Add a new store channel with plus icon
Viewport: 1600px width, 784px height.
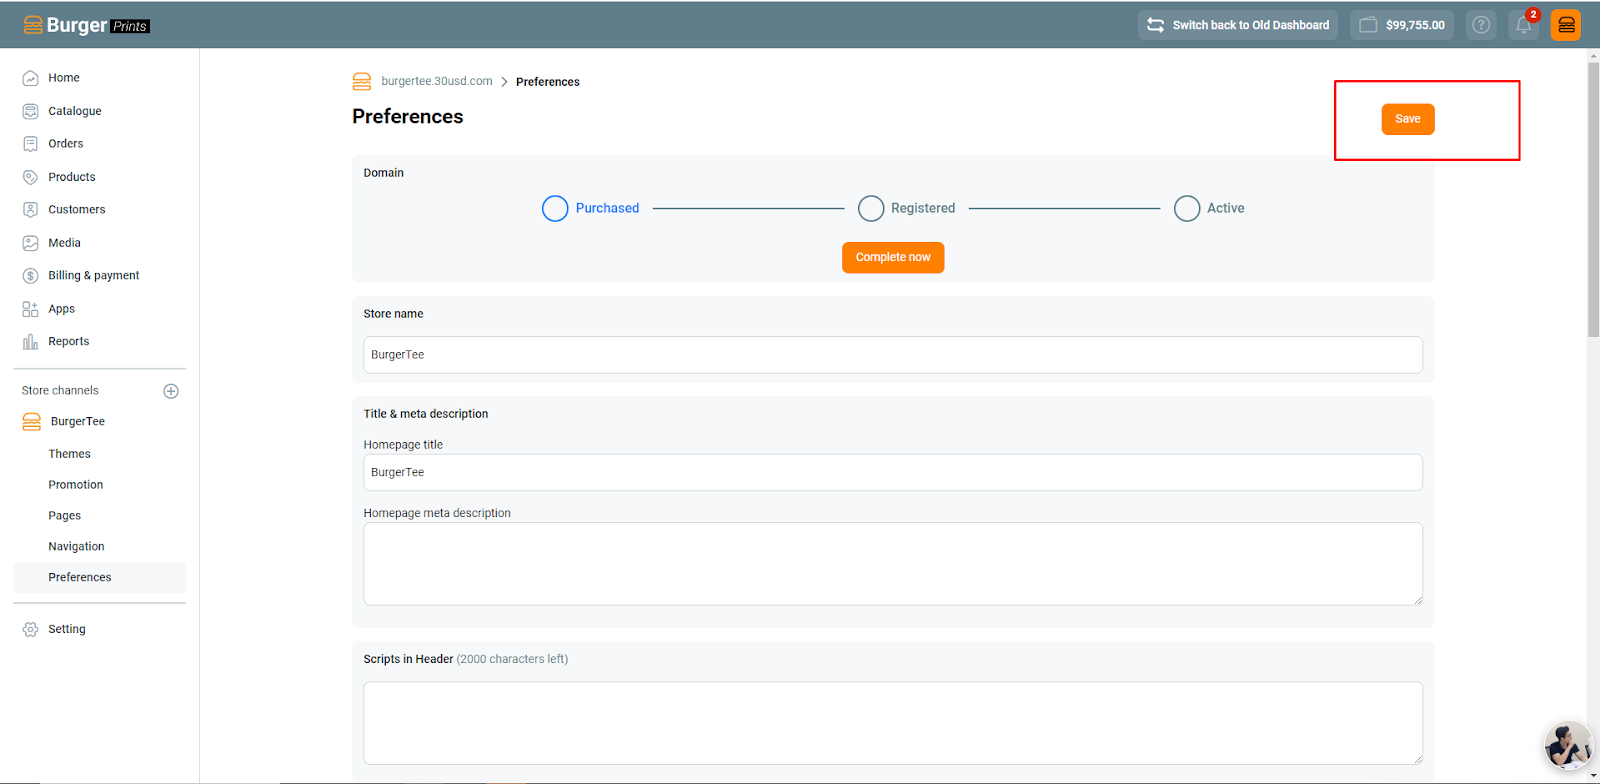[171, 391]
